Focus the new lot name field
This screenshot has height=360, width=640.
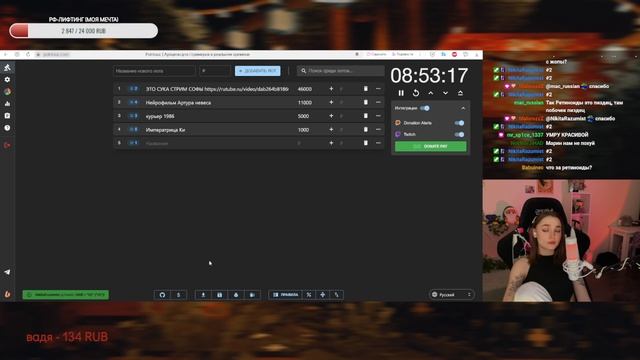154,71
